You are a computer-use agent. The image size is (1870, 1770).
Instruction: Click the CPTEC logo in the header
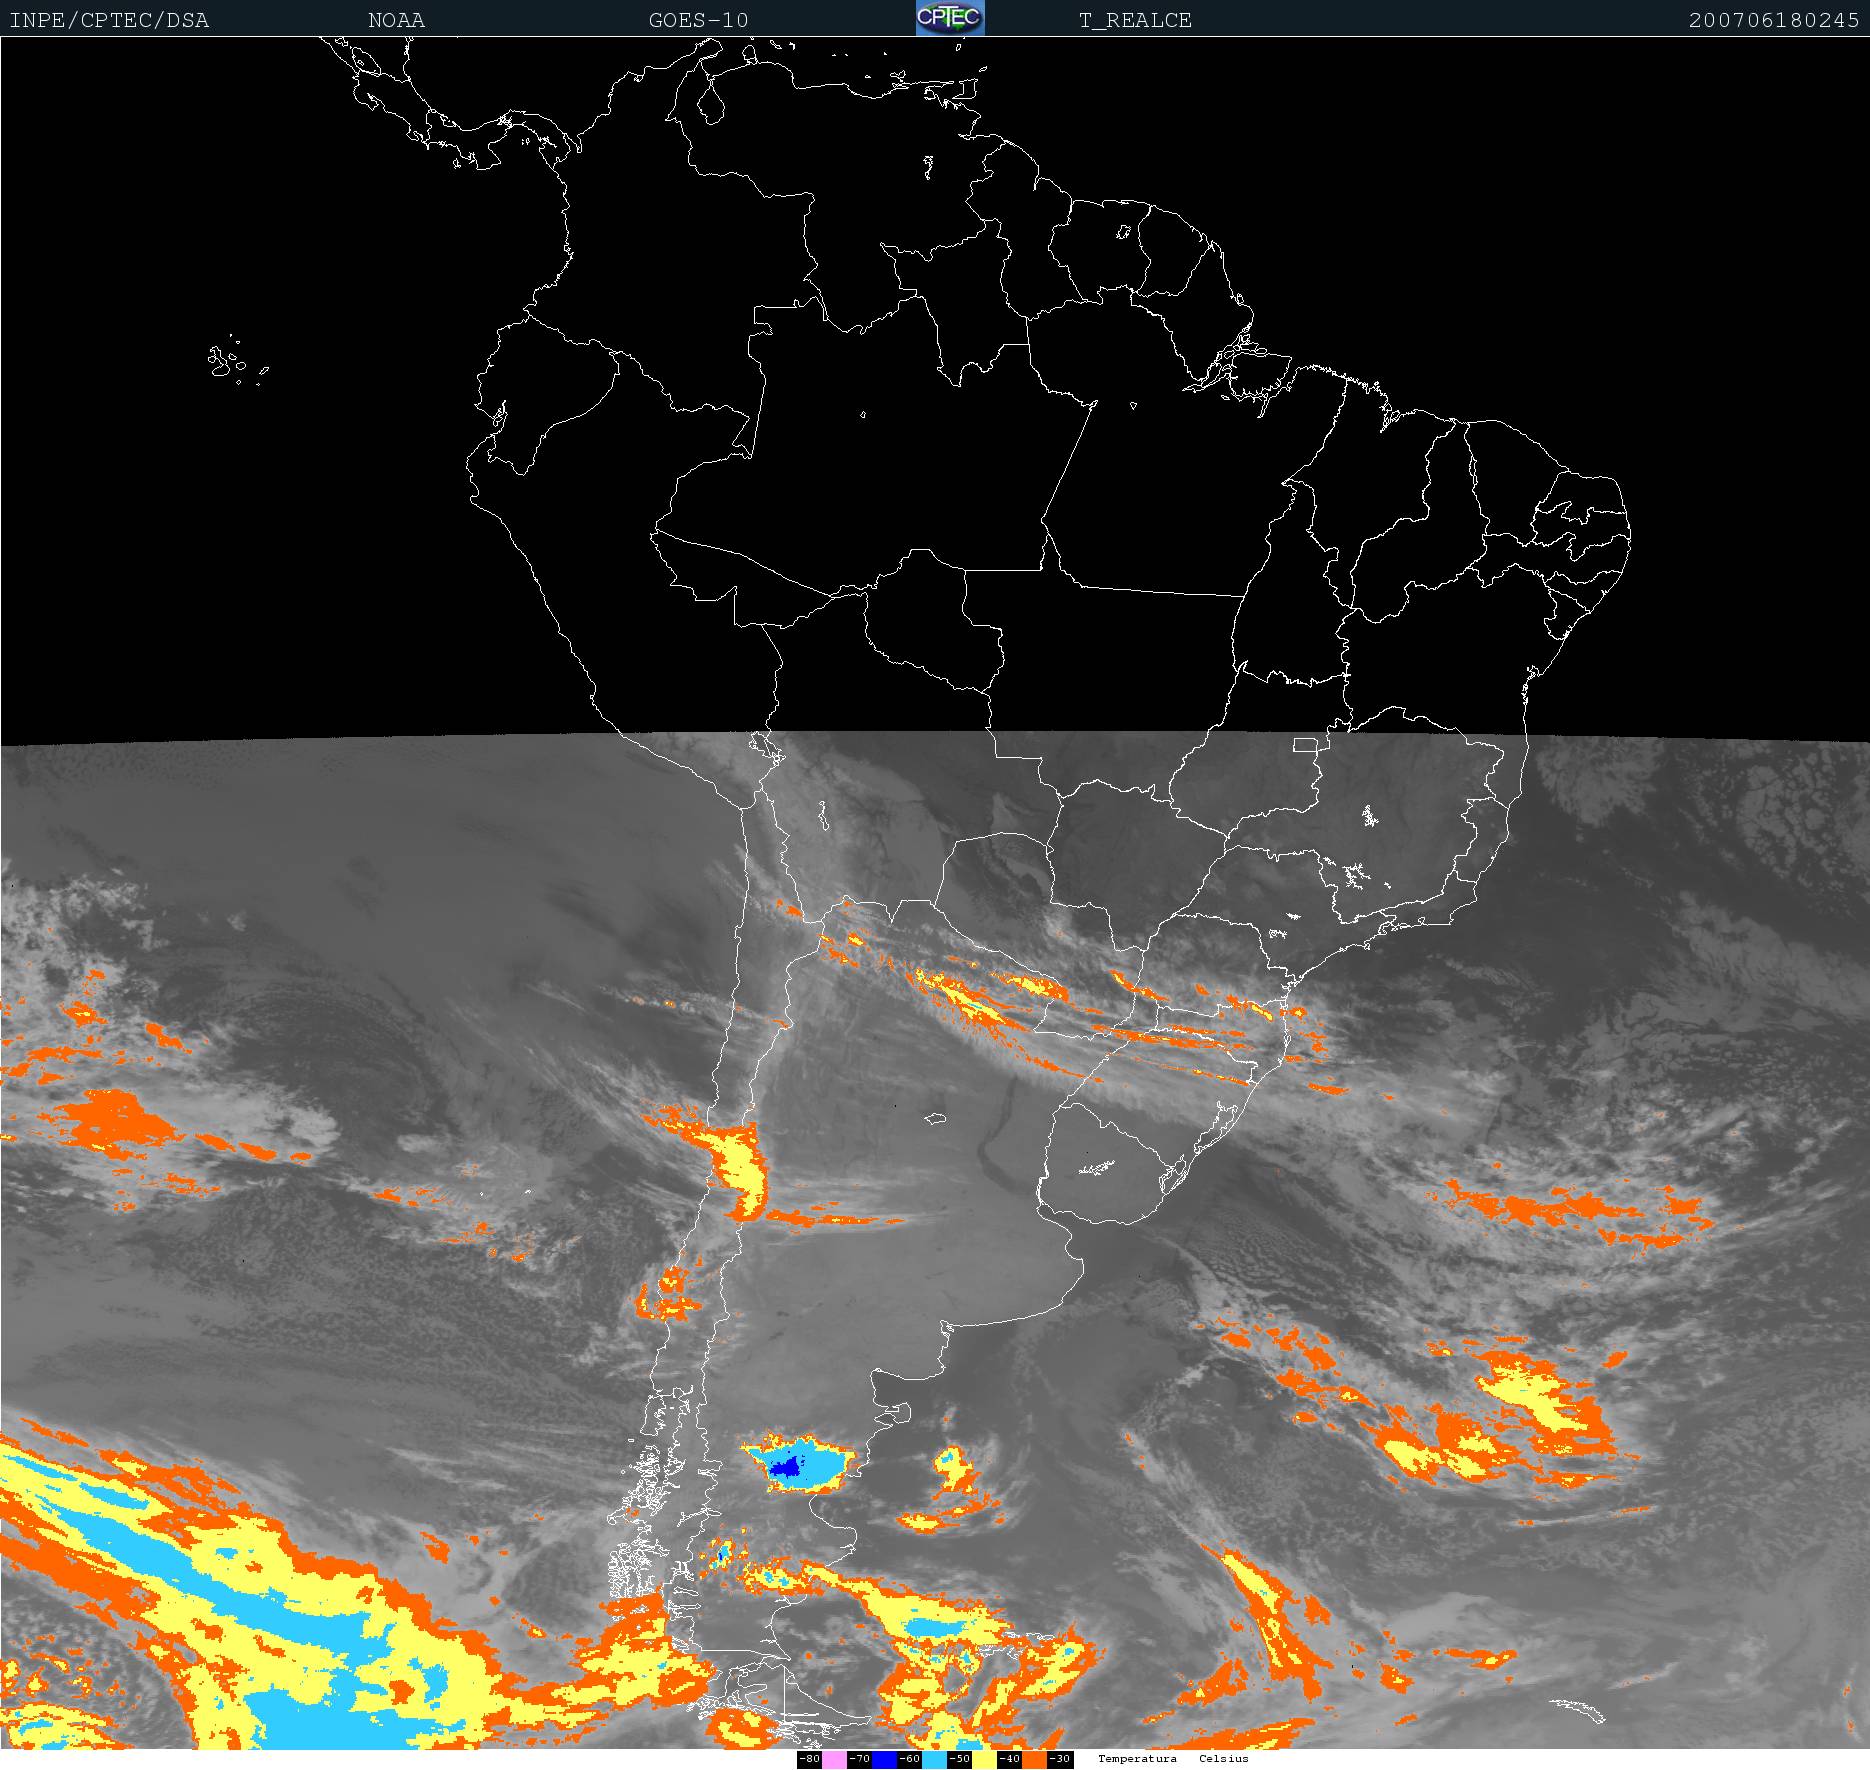click(950, 18)
